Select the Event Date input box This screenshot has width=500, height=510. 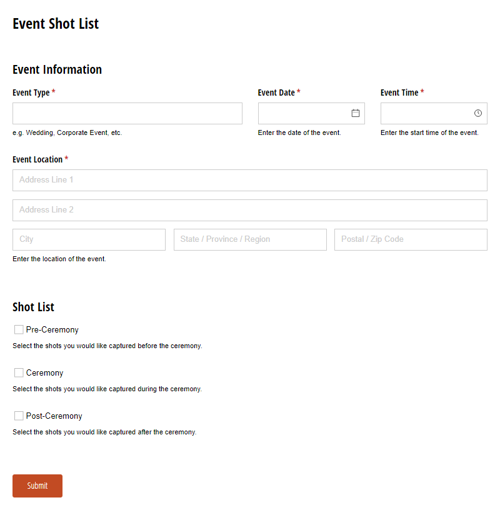click(311, 113)
